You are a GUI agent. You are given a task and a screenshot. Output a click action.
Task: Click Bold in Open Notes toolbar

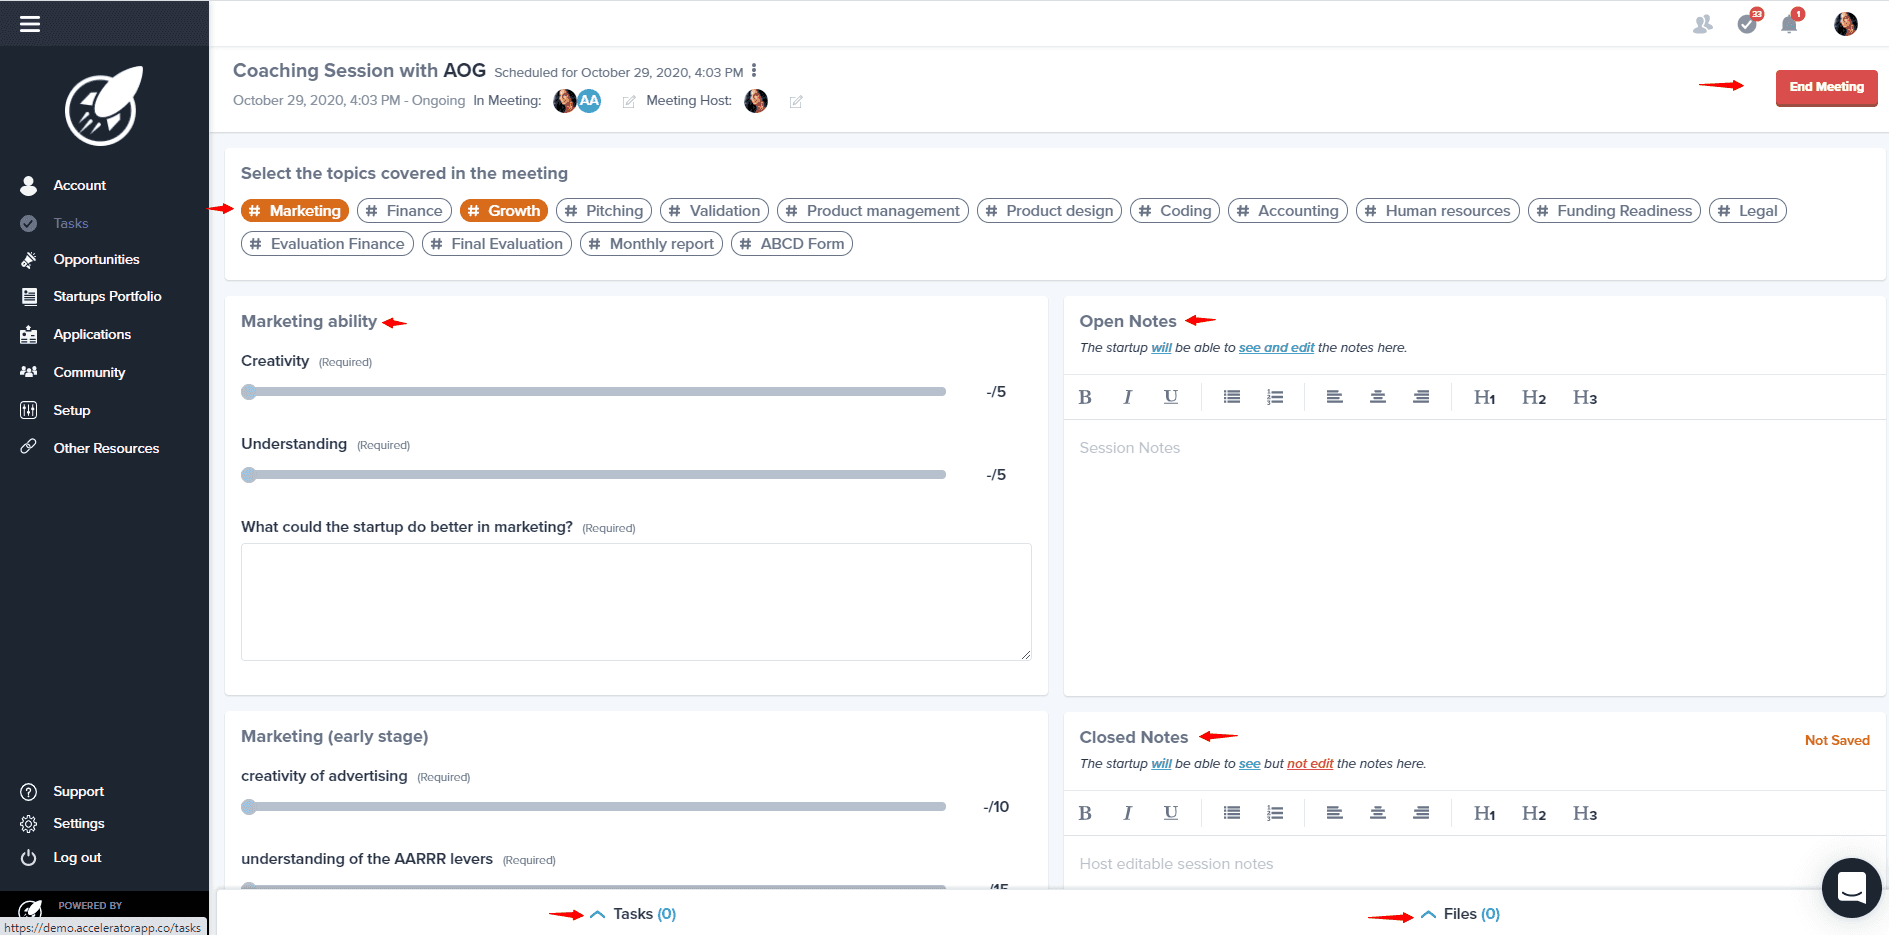(1085, 397)
